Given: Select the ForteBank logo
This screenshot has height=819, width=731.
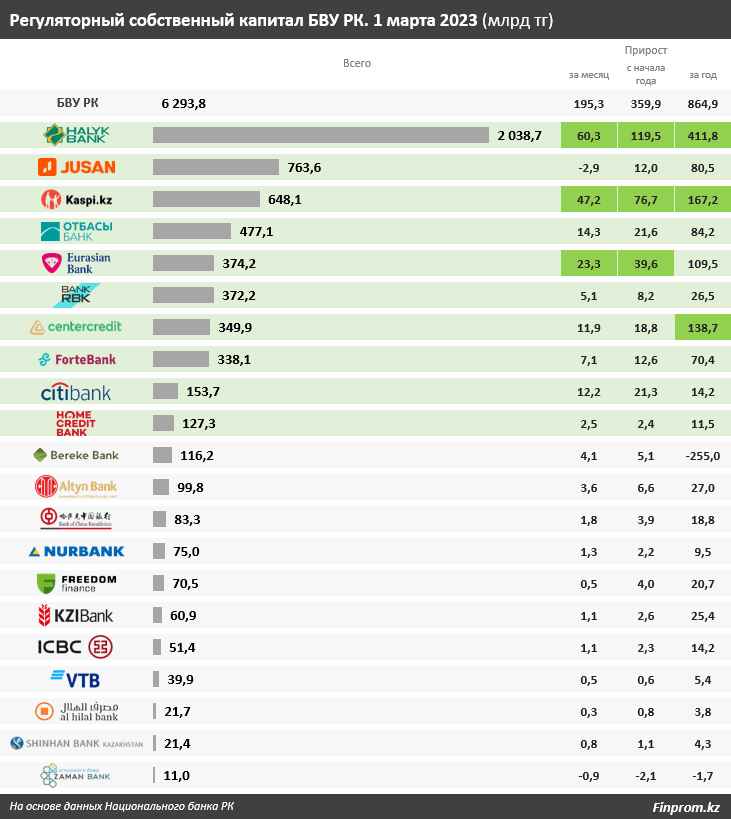Looking at the screenshot, I should tap(77, 359).
